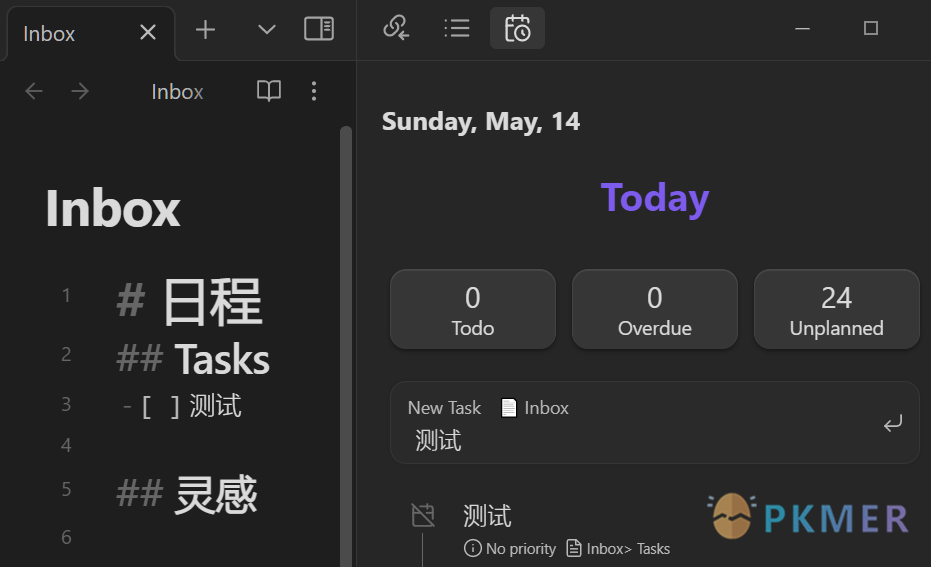Switch to the Inbox tab
This screenshot has width=931, height=567.
[x=50, y=33]
